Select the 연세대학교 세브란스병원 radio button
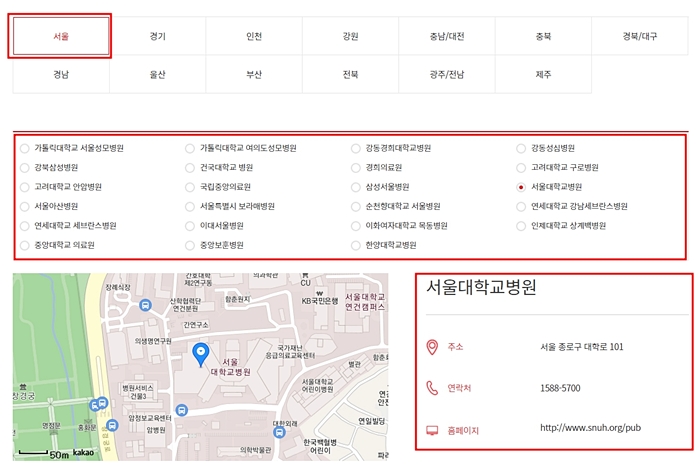Image resolution: width=700 pixels, height=467 pixels. [25, 226]
